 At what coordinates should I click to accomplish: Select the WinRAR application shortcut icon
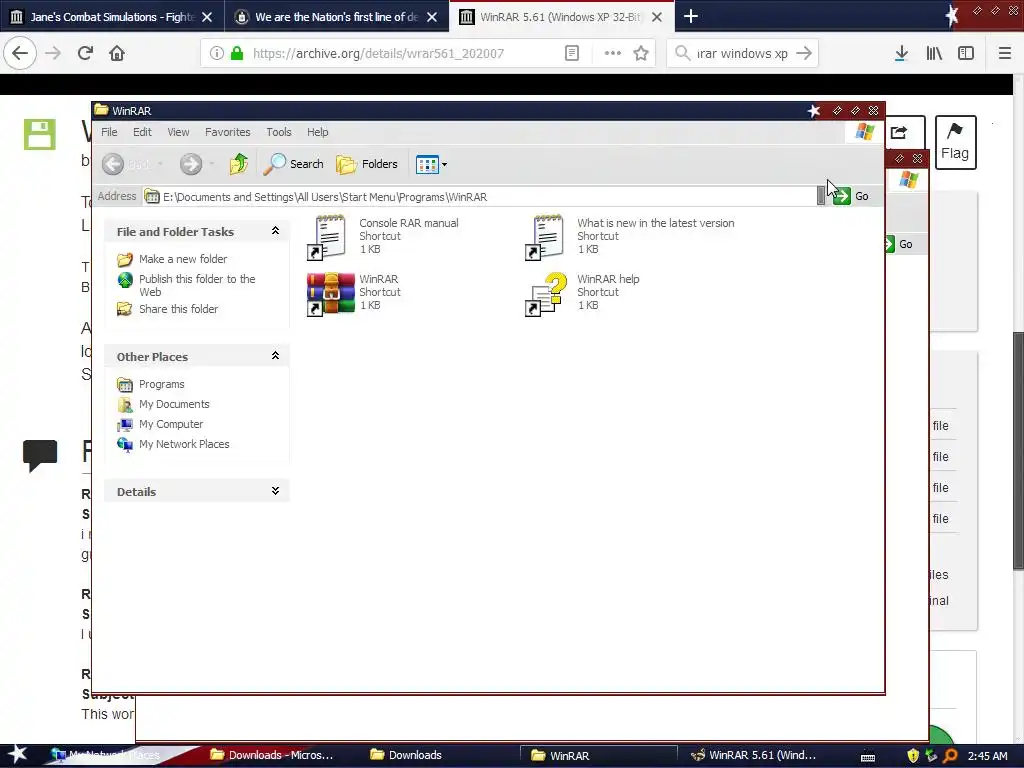[x=330, y=293]
